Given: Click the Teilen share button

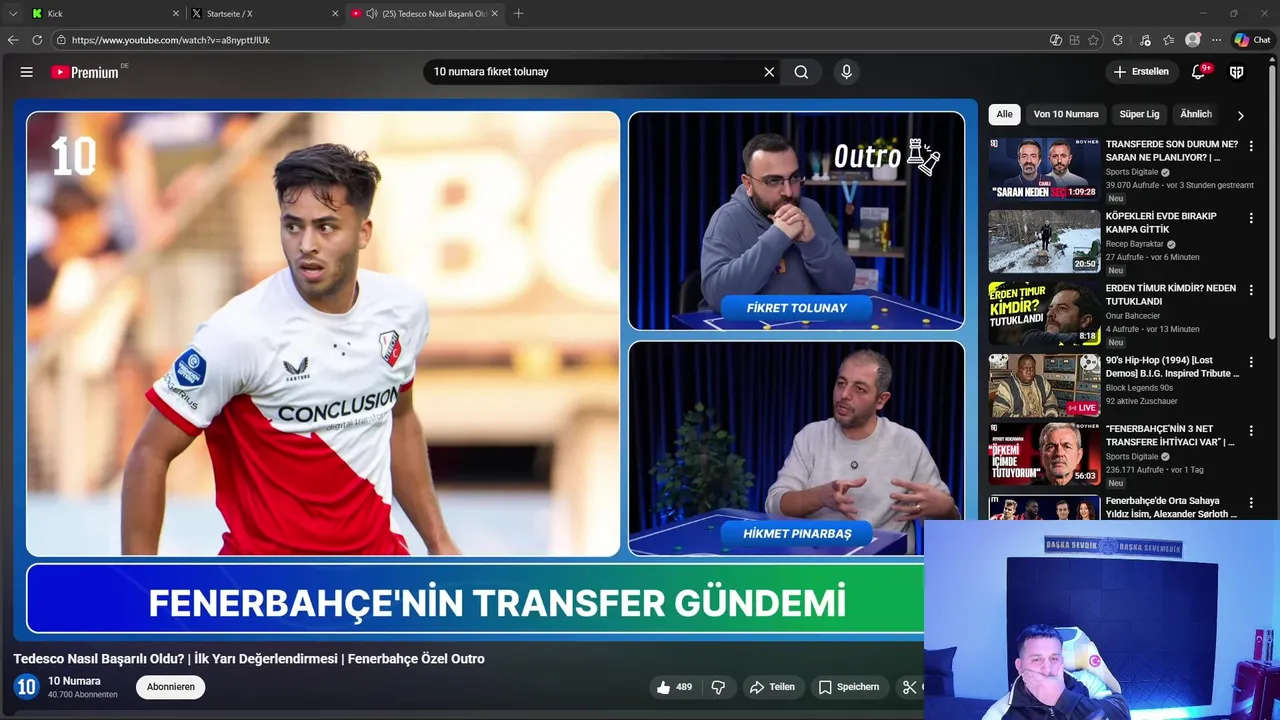Looking at the screenshot, I should (772, 687).
